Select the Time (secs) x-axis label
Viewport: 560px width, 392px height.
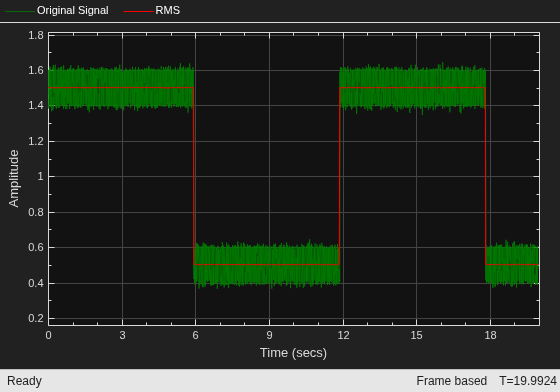pyautogui.click(x=293, y=353)
